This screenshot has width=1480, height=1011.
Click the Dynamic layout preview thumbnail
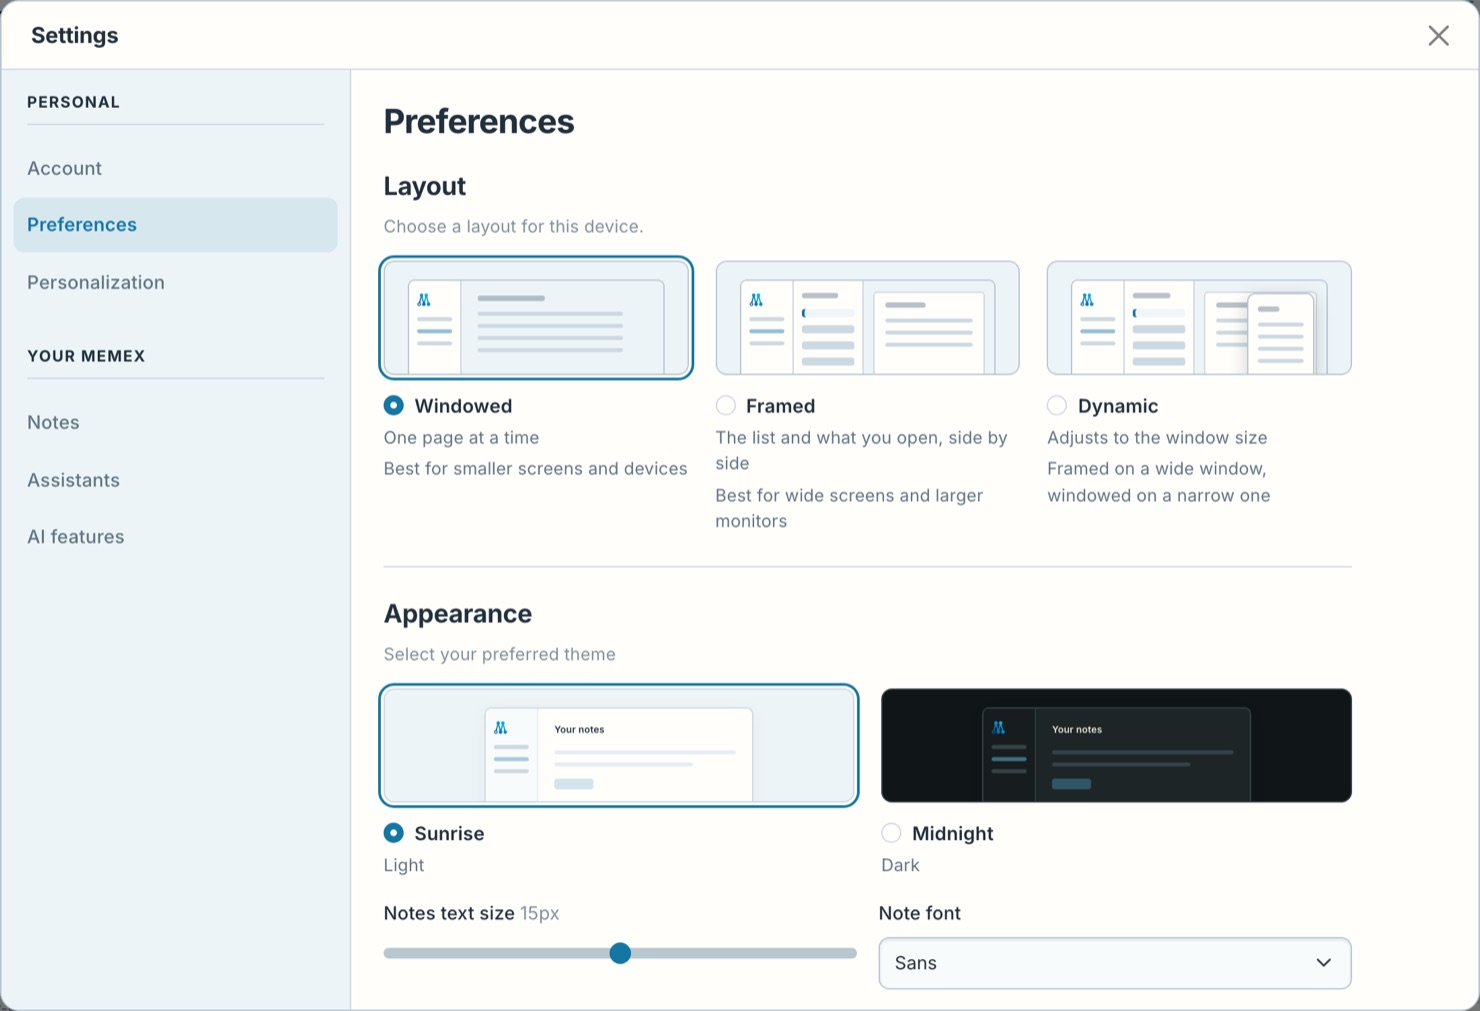point(1199,318)
